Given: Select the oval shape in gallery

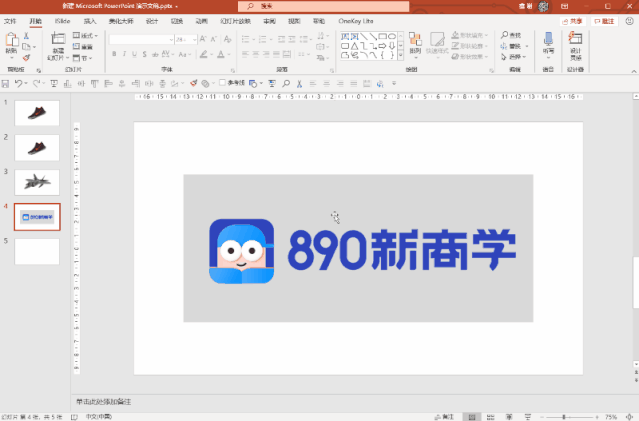Looking at the screenshot, I should [392, 36].
